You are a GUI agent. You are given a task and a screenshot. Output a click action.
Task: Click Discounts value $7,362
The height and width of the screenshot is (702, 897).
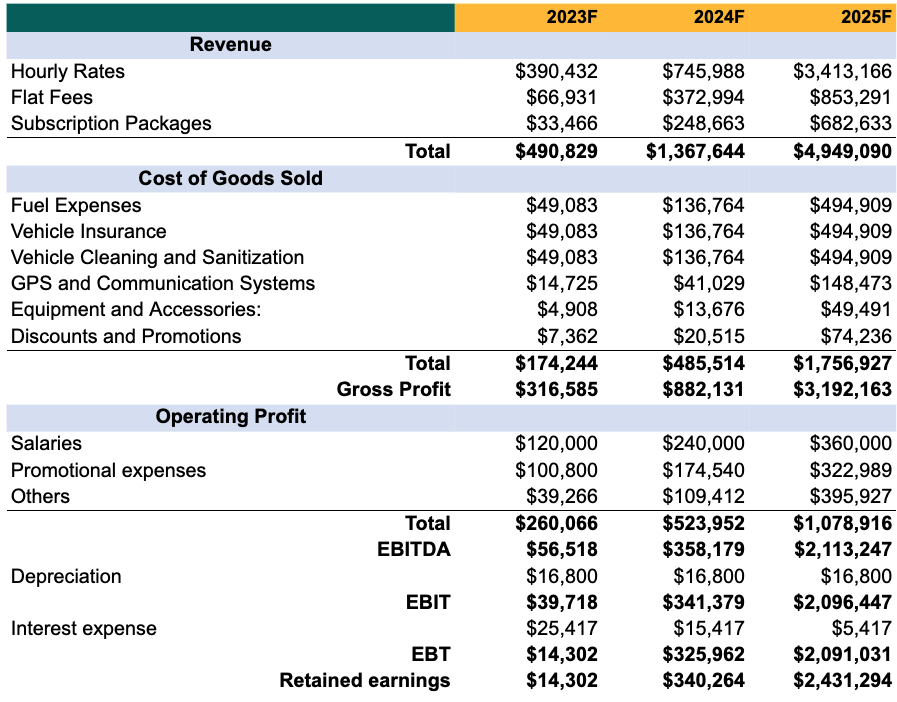(x=567, y=336)
